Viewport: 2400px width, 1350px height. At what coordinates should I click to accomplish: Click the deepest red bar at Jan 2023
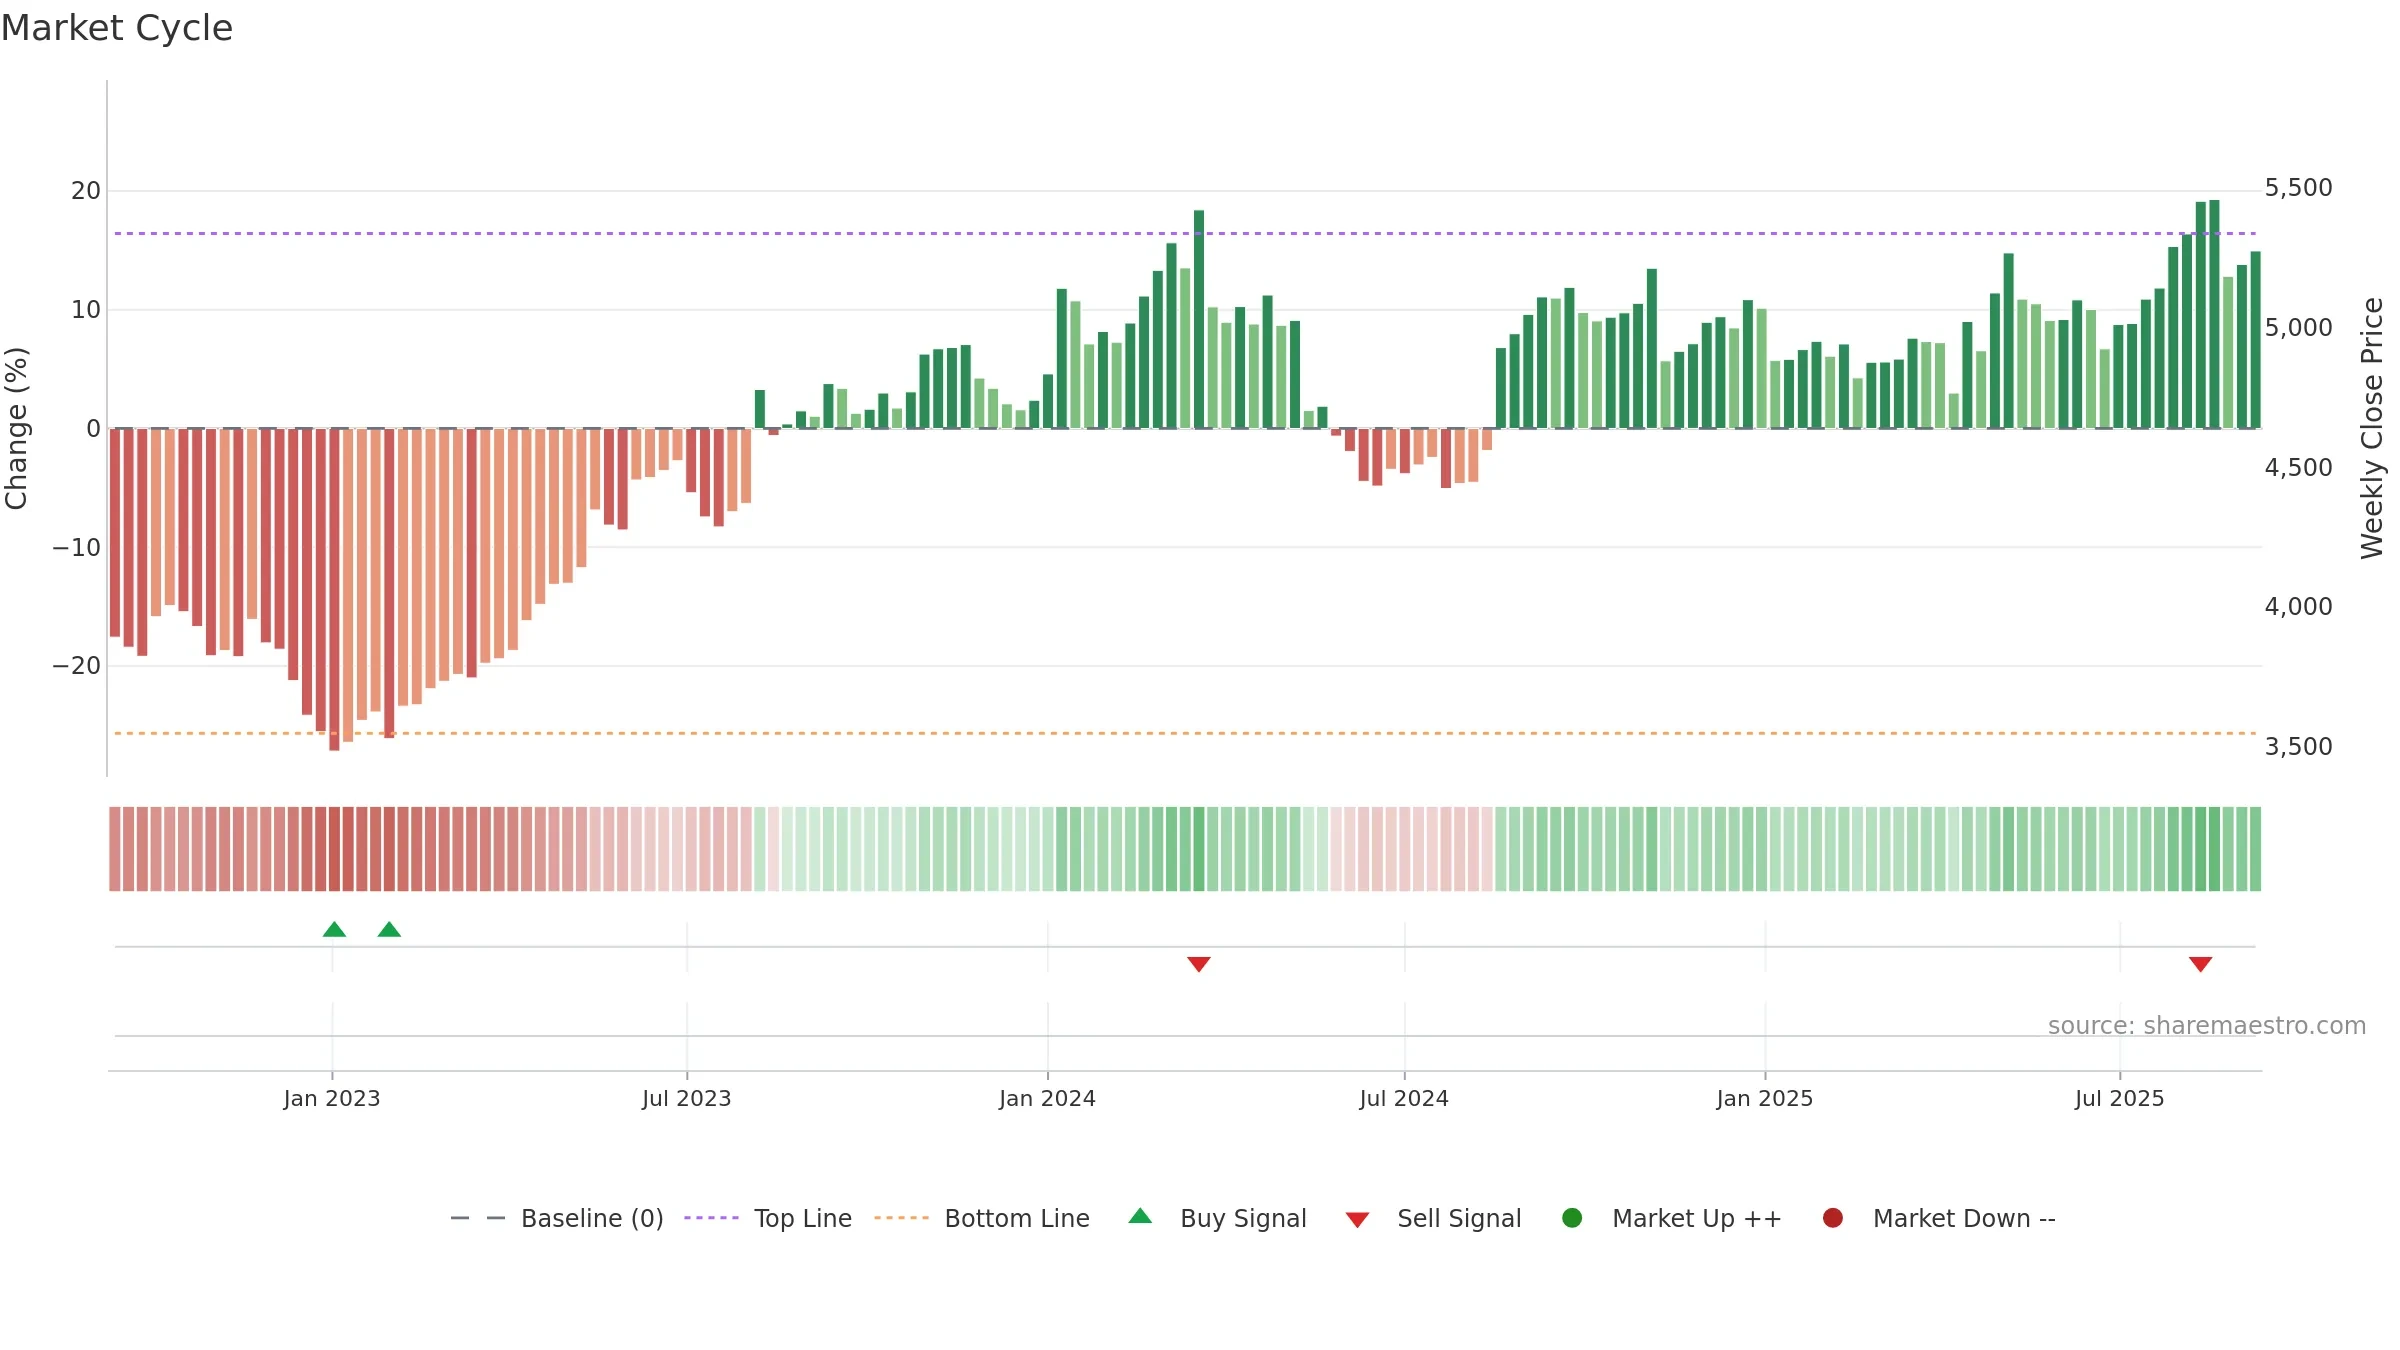click(x=334, y=589)
